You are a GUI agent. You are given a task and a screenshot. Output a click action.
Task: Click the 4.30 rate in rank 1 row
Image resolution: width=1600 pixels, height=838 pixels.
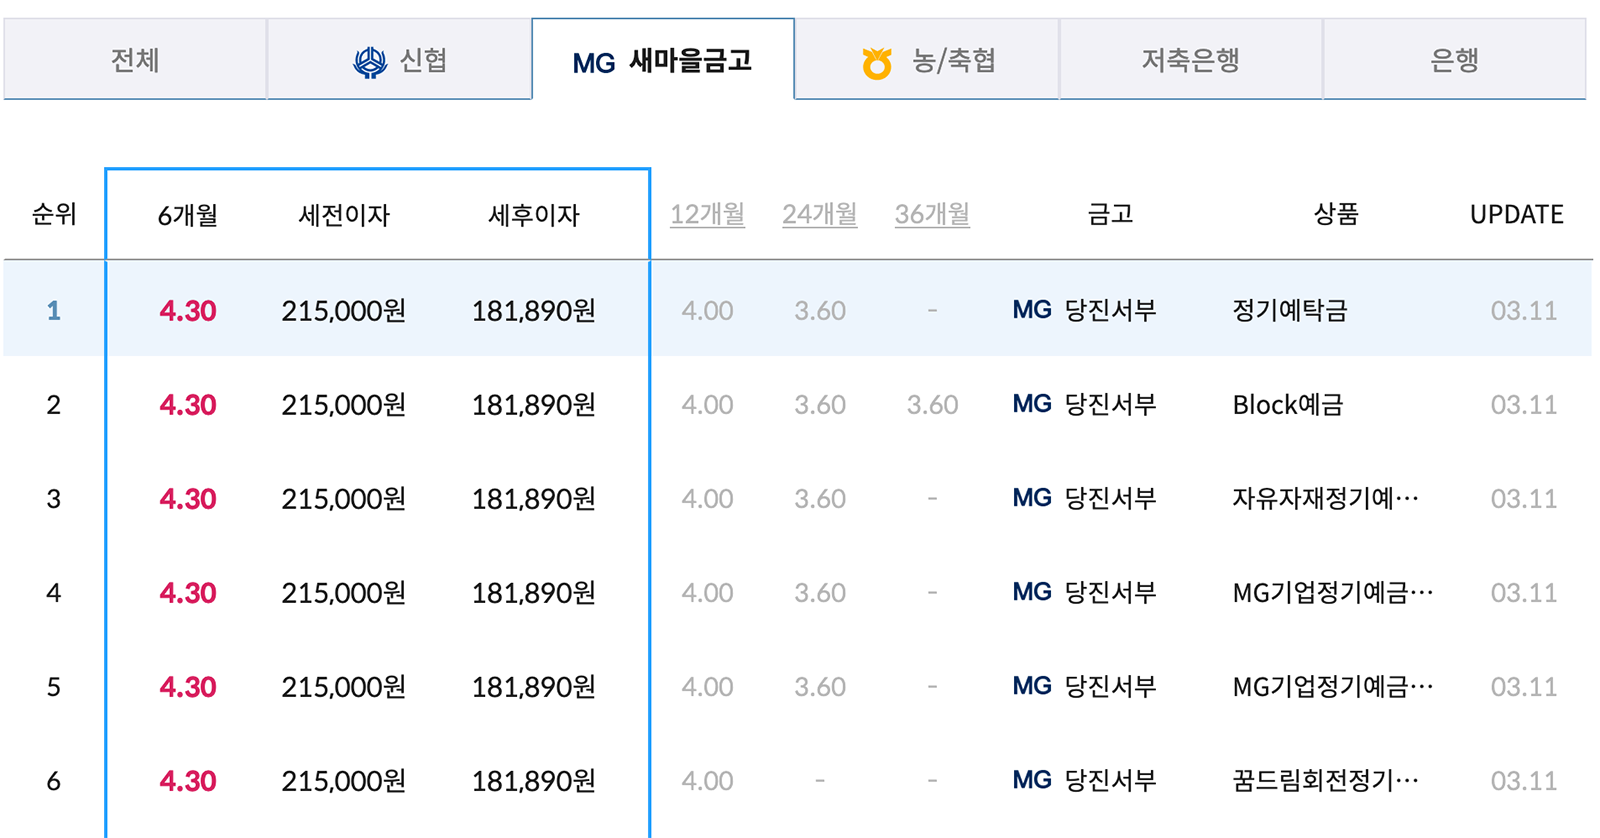[x=188, y=310]
